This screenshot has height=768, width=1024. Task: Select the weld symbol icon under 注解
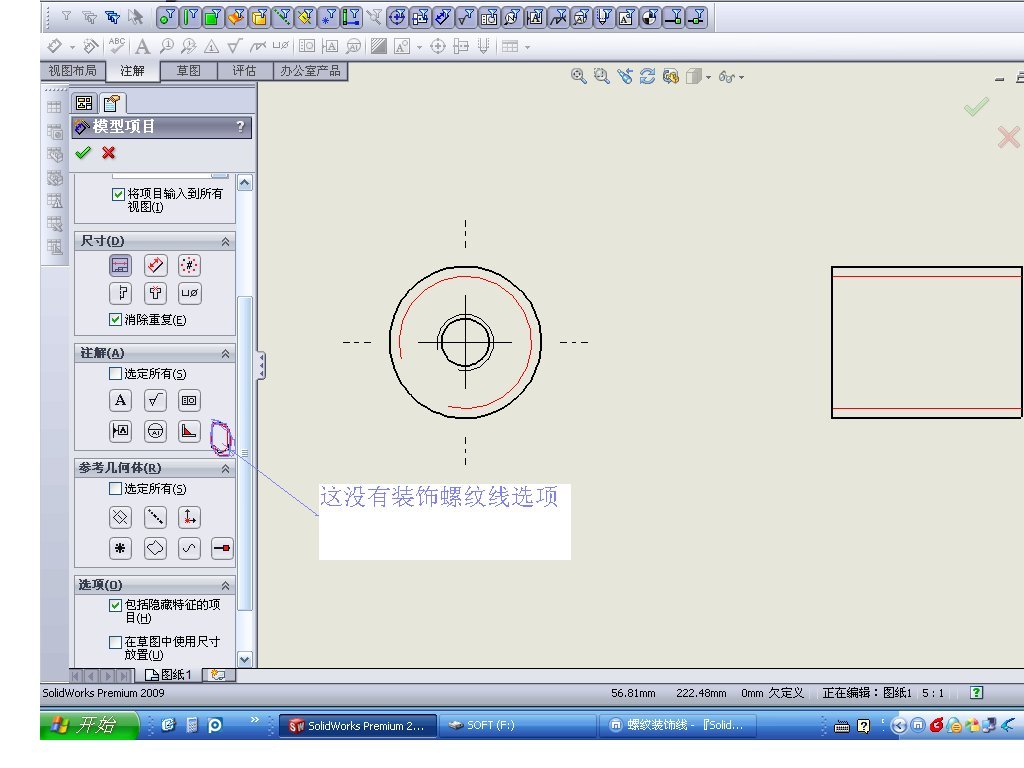pyautogui.click(x=189, y=431)
